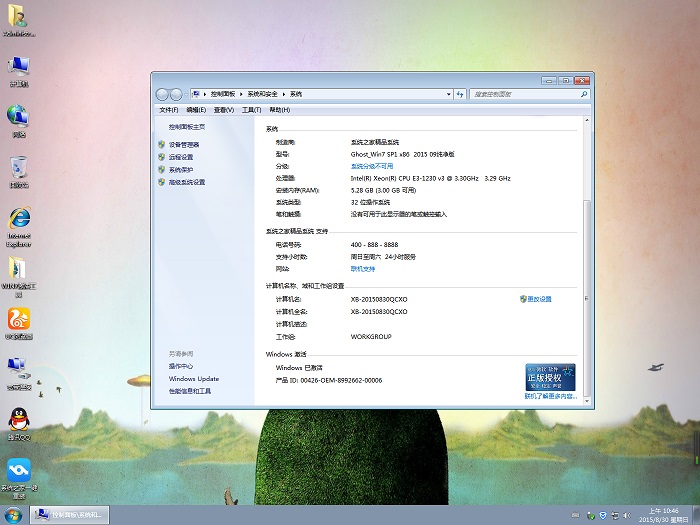Image resolution: width=700 pixels, height=525 pixels.
Task: Launch the UC Browser desktop icon
Action: (x=19, y=324)
